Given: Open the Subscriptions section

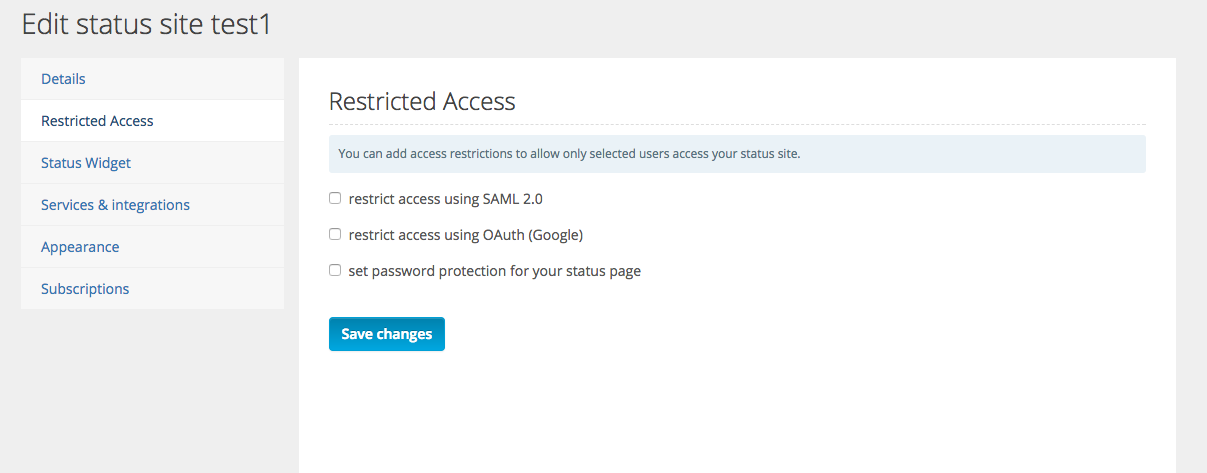Looking at the screenshot, I should 152,289.
